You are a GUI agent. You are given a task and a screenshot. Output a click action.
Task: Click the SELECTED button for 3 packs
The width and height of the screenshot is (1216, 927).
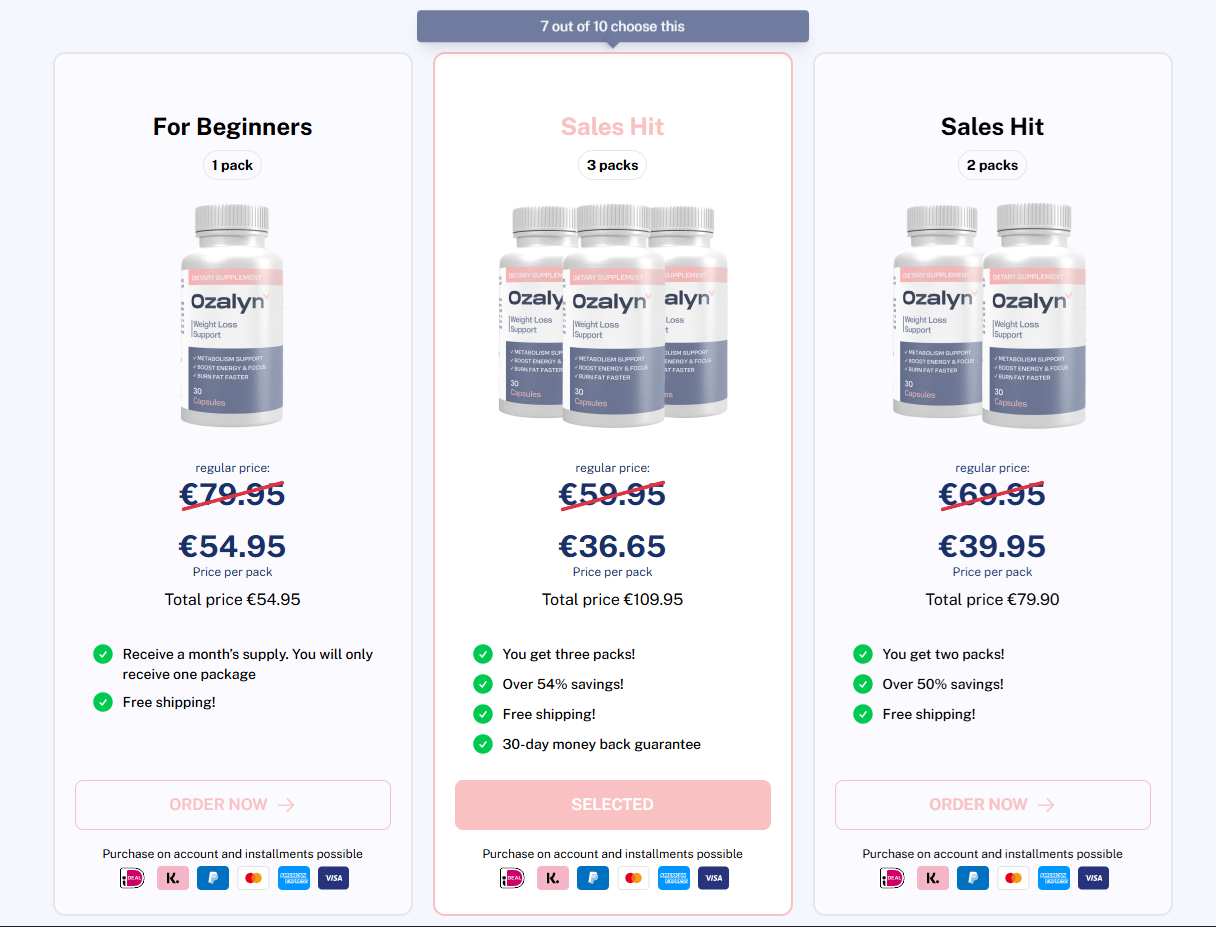tap(612, 805)
